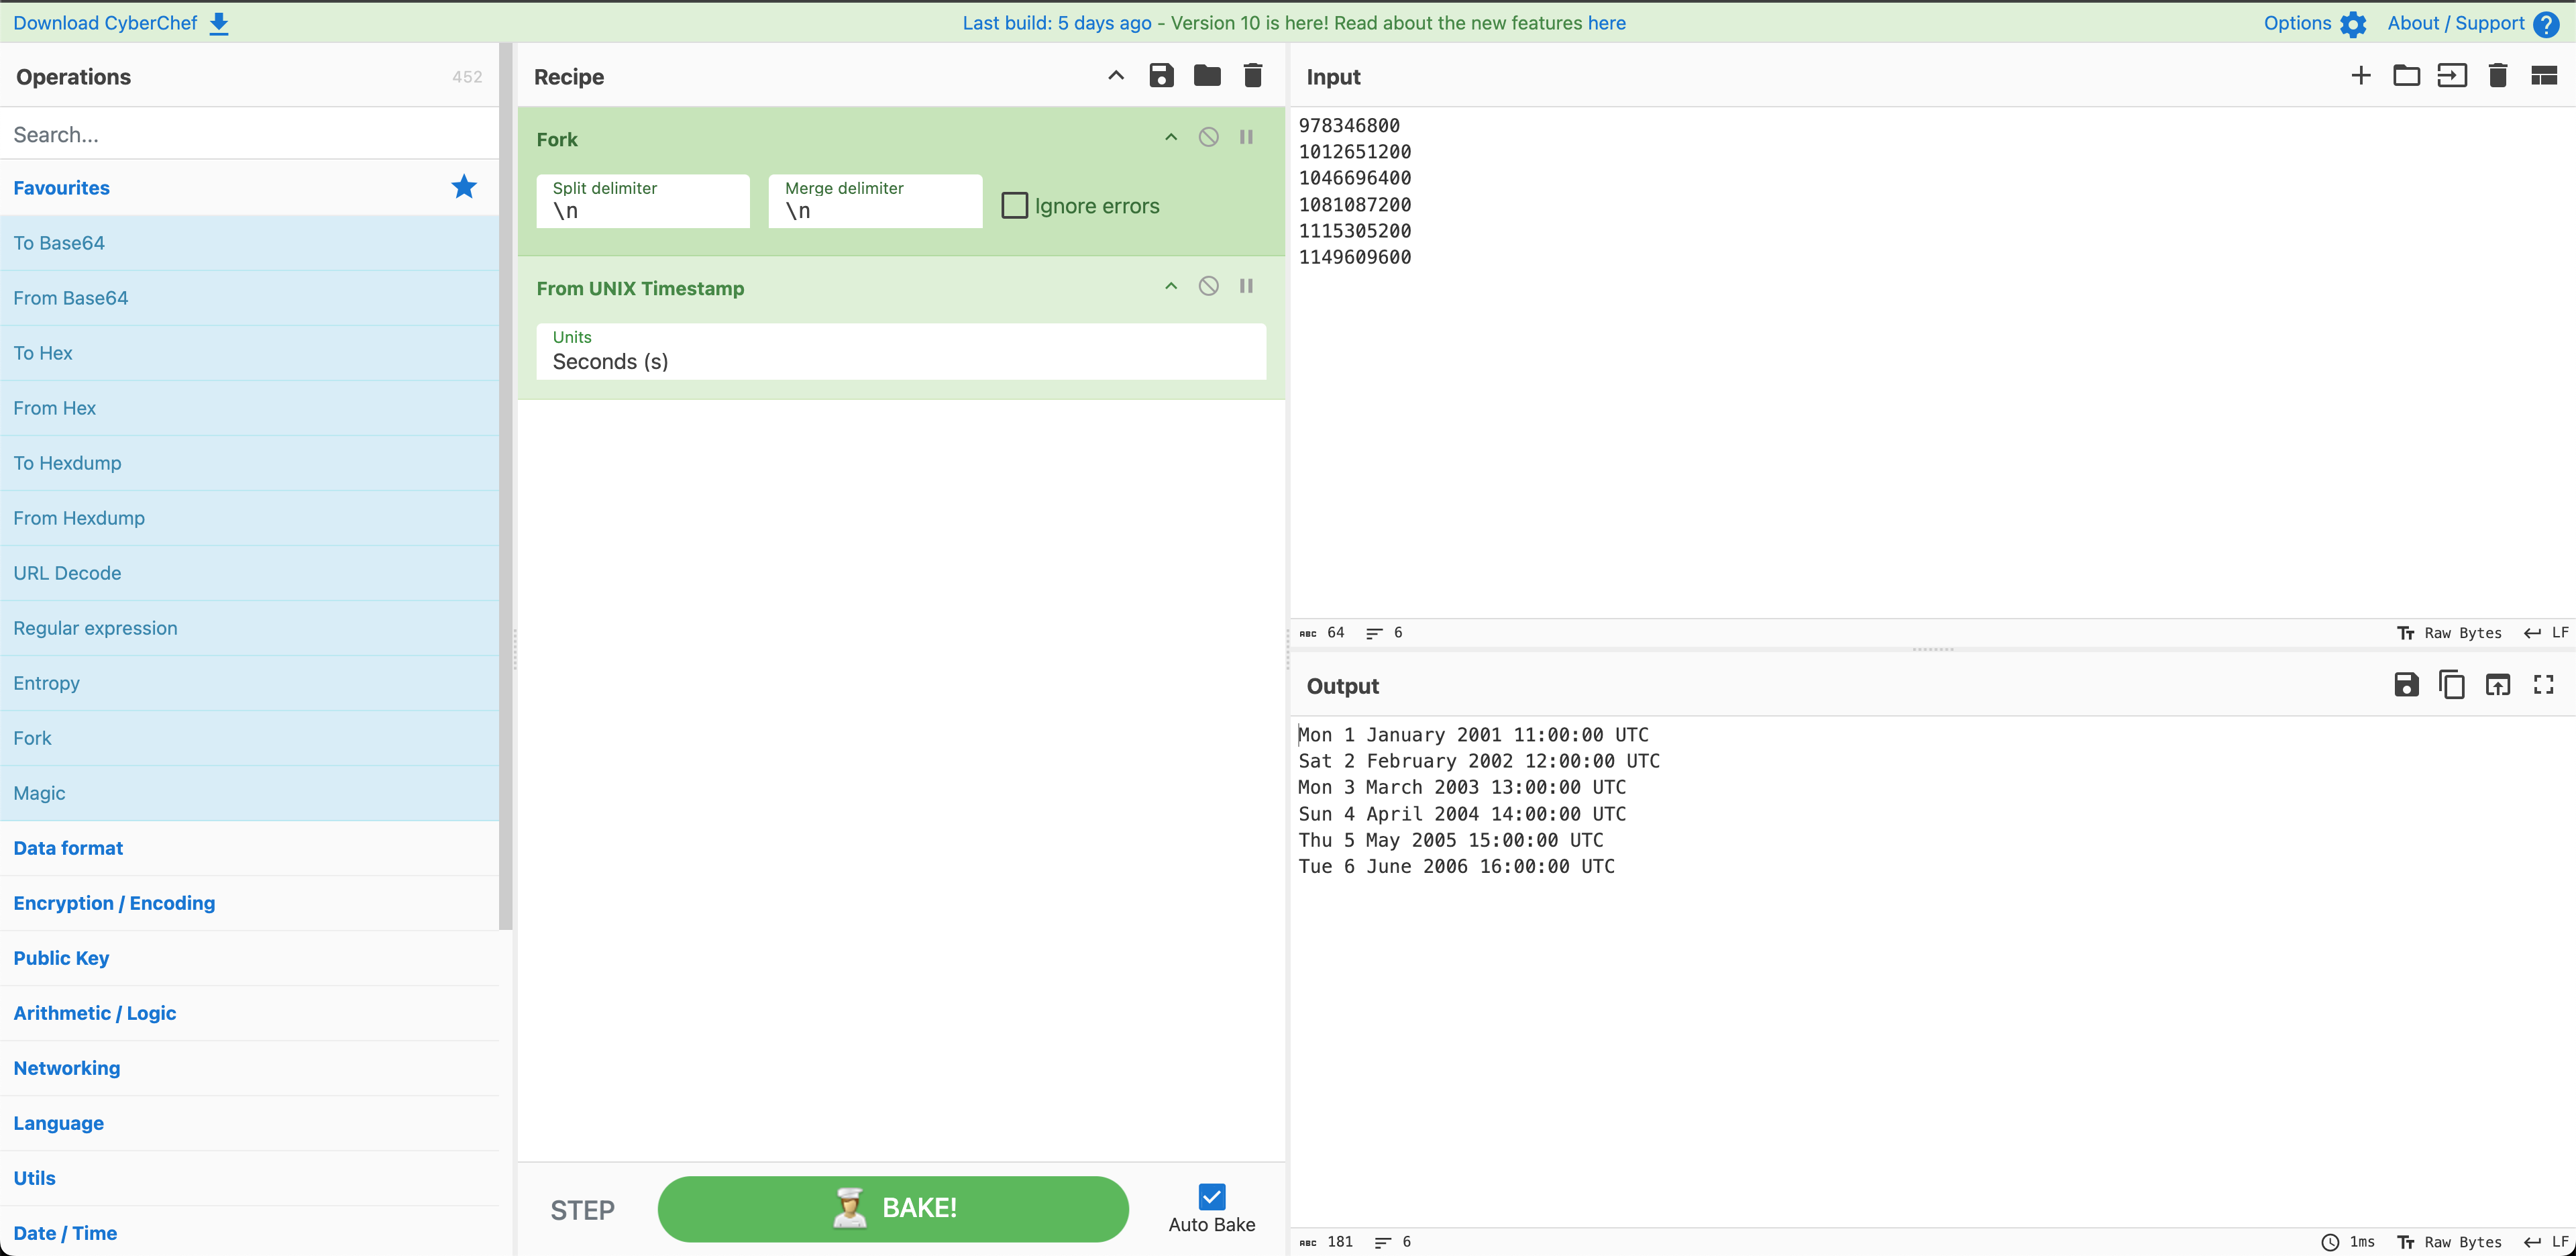Viewport: 2576px width, 1256px height.
Task: Set a breakpoint on the Fork operation
Action: (x=1246, y=138)
